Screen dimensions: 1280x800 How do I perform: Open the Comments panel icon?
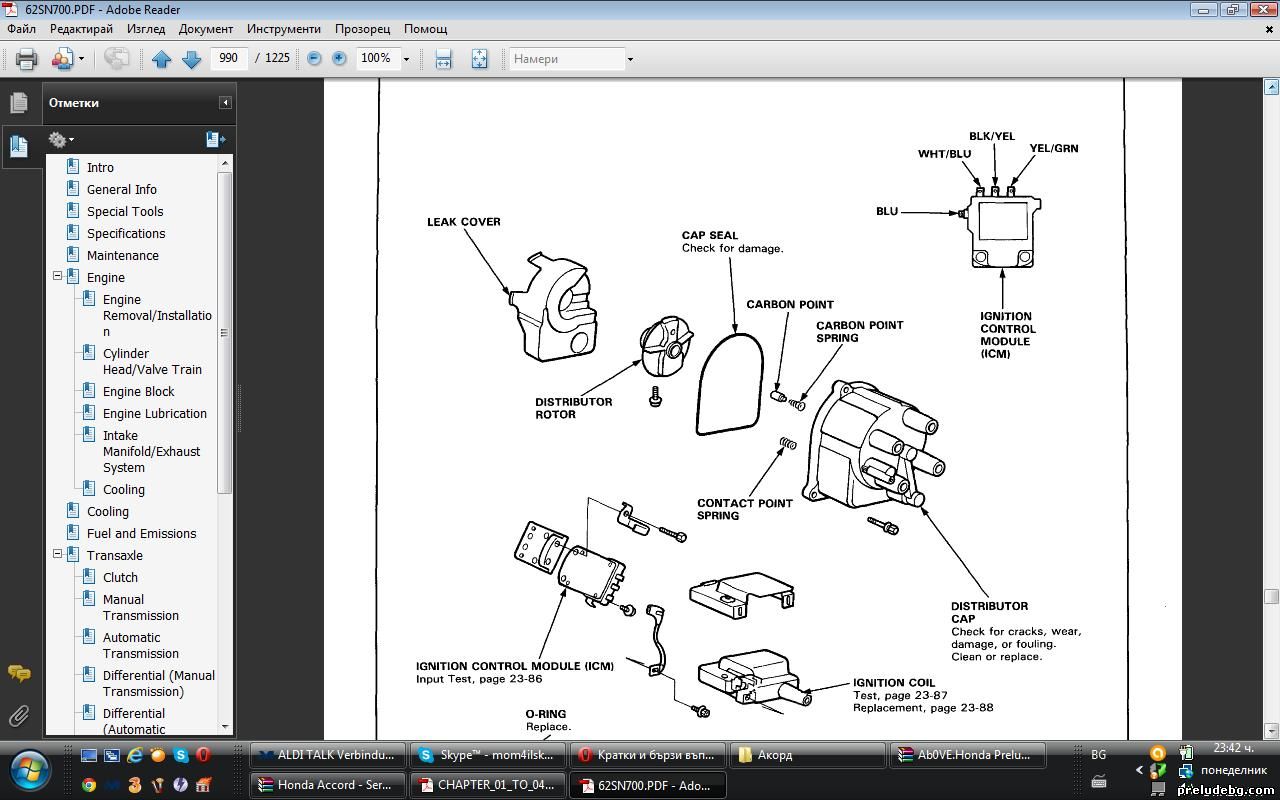pos(18,673)
